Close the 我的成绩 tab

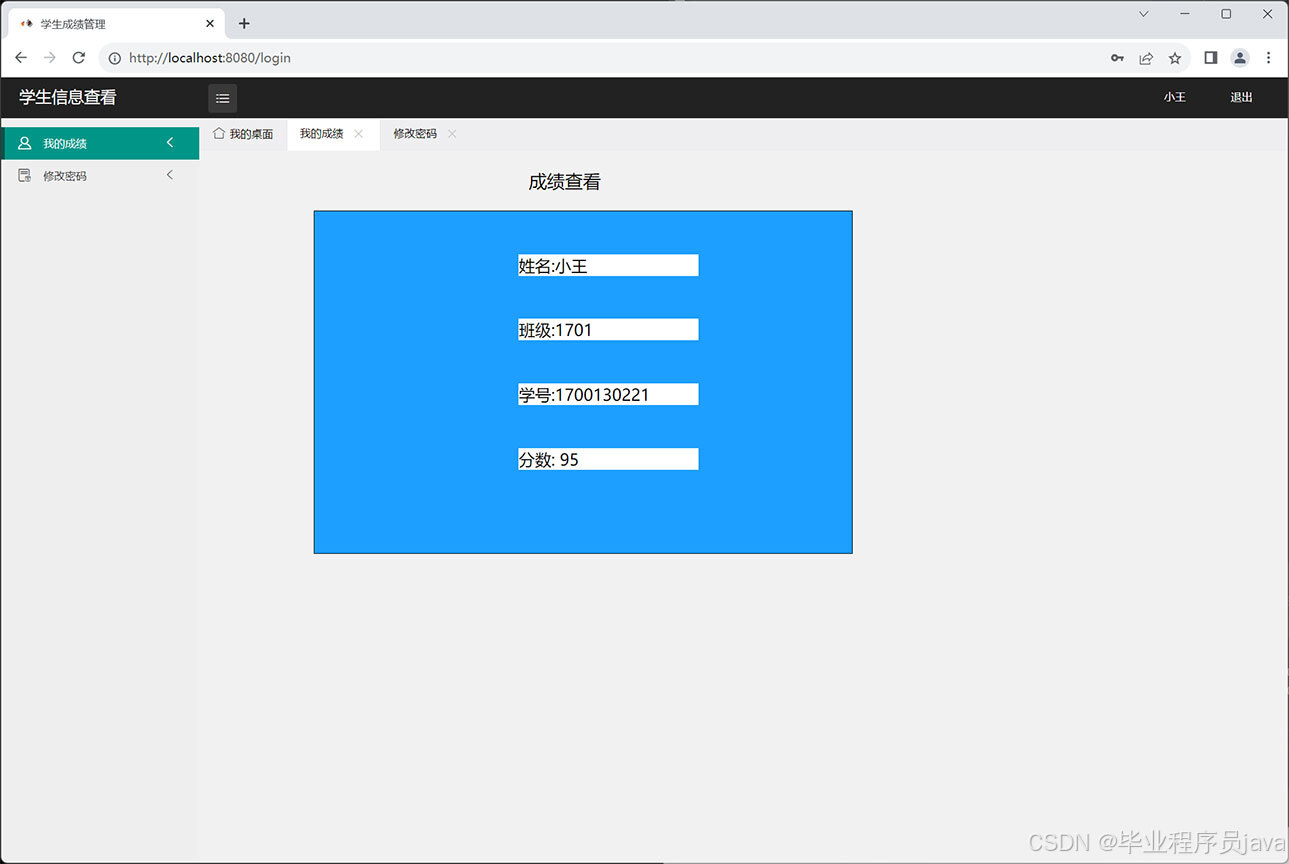pos(358,134)
